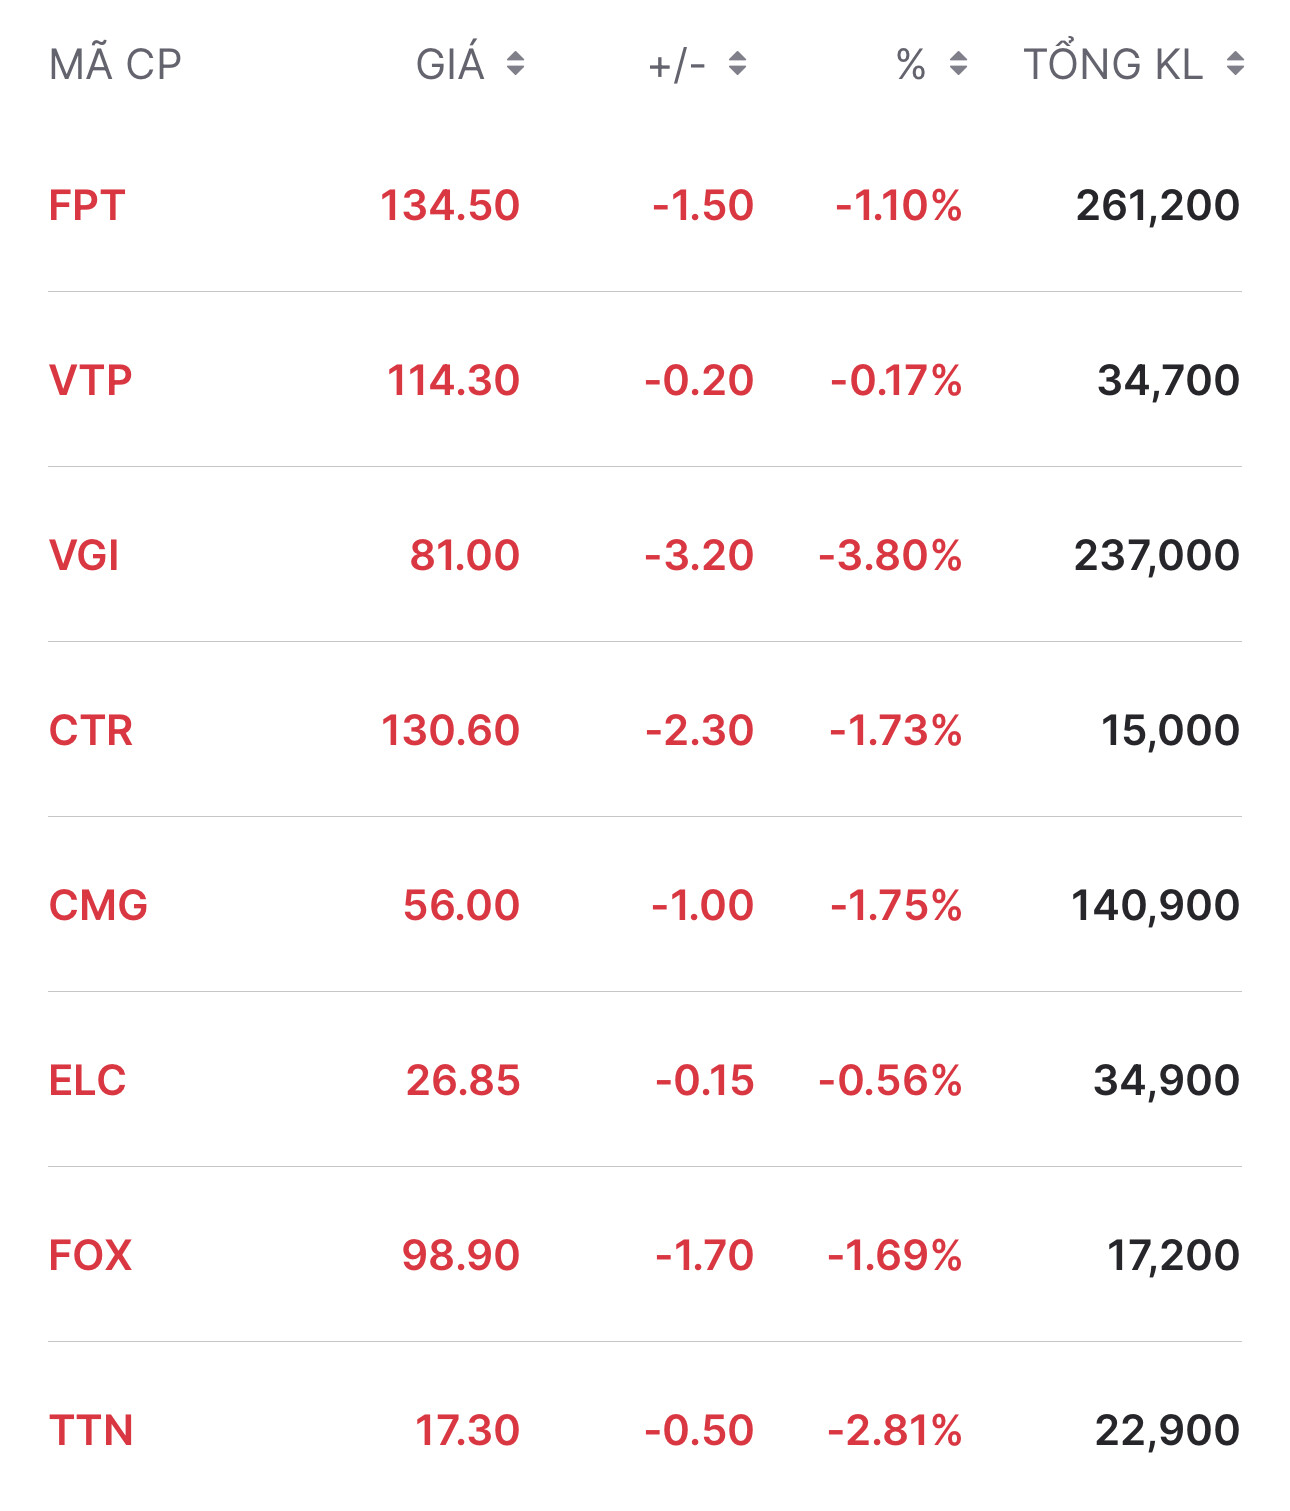Click CMG percent change -1.75%
This screenshot has width=1290, height=1511.
click(x=896, y=906)
